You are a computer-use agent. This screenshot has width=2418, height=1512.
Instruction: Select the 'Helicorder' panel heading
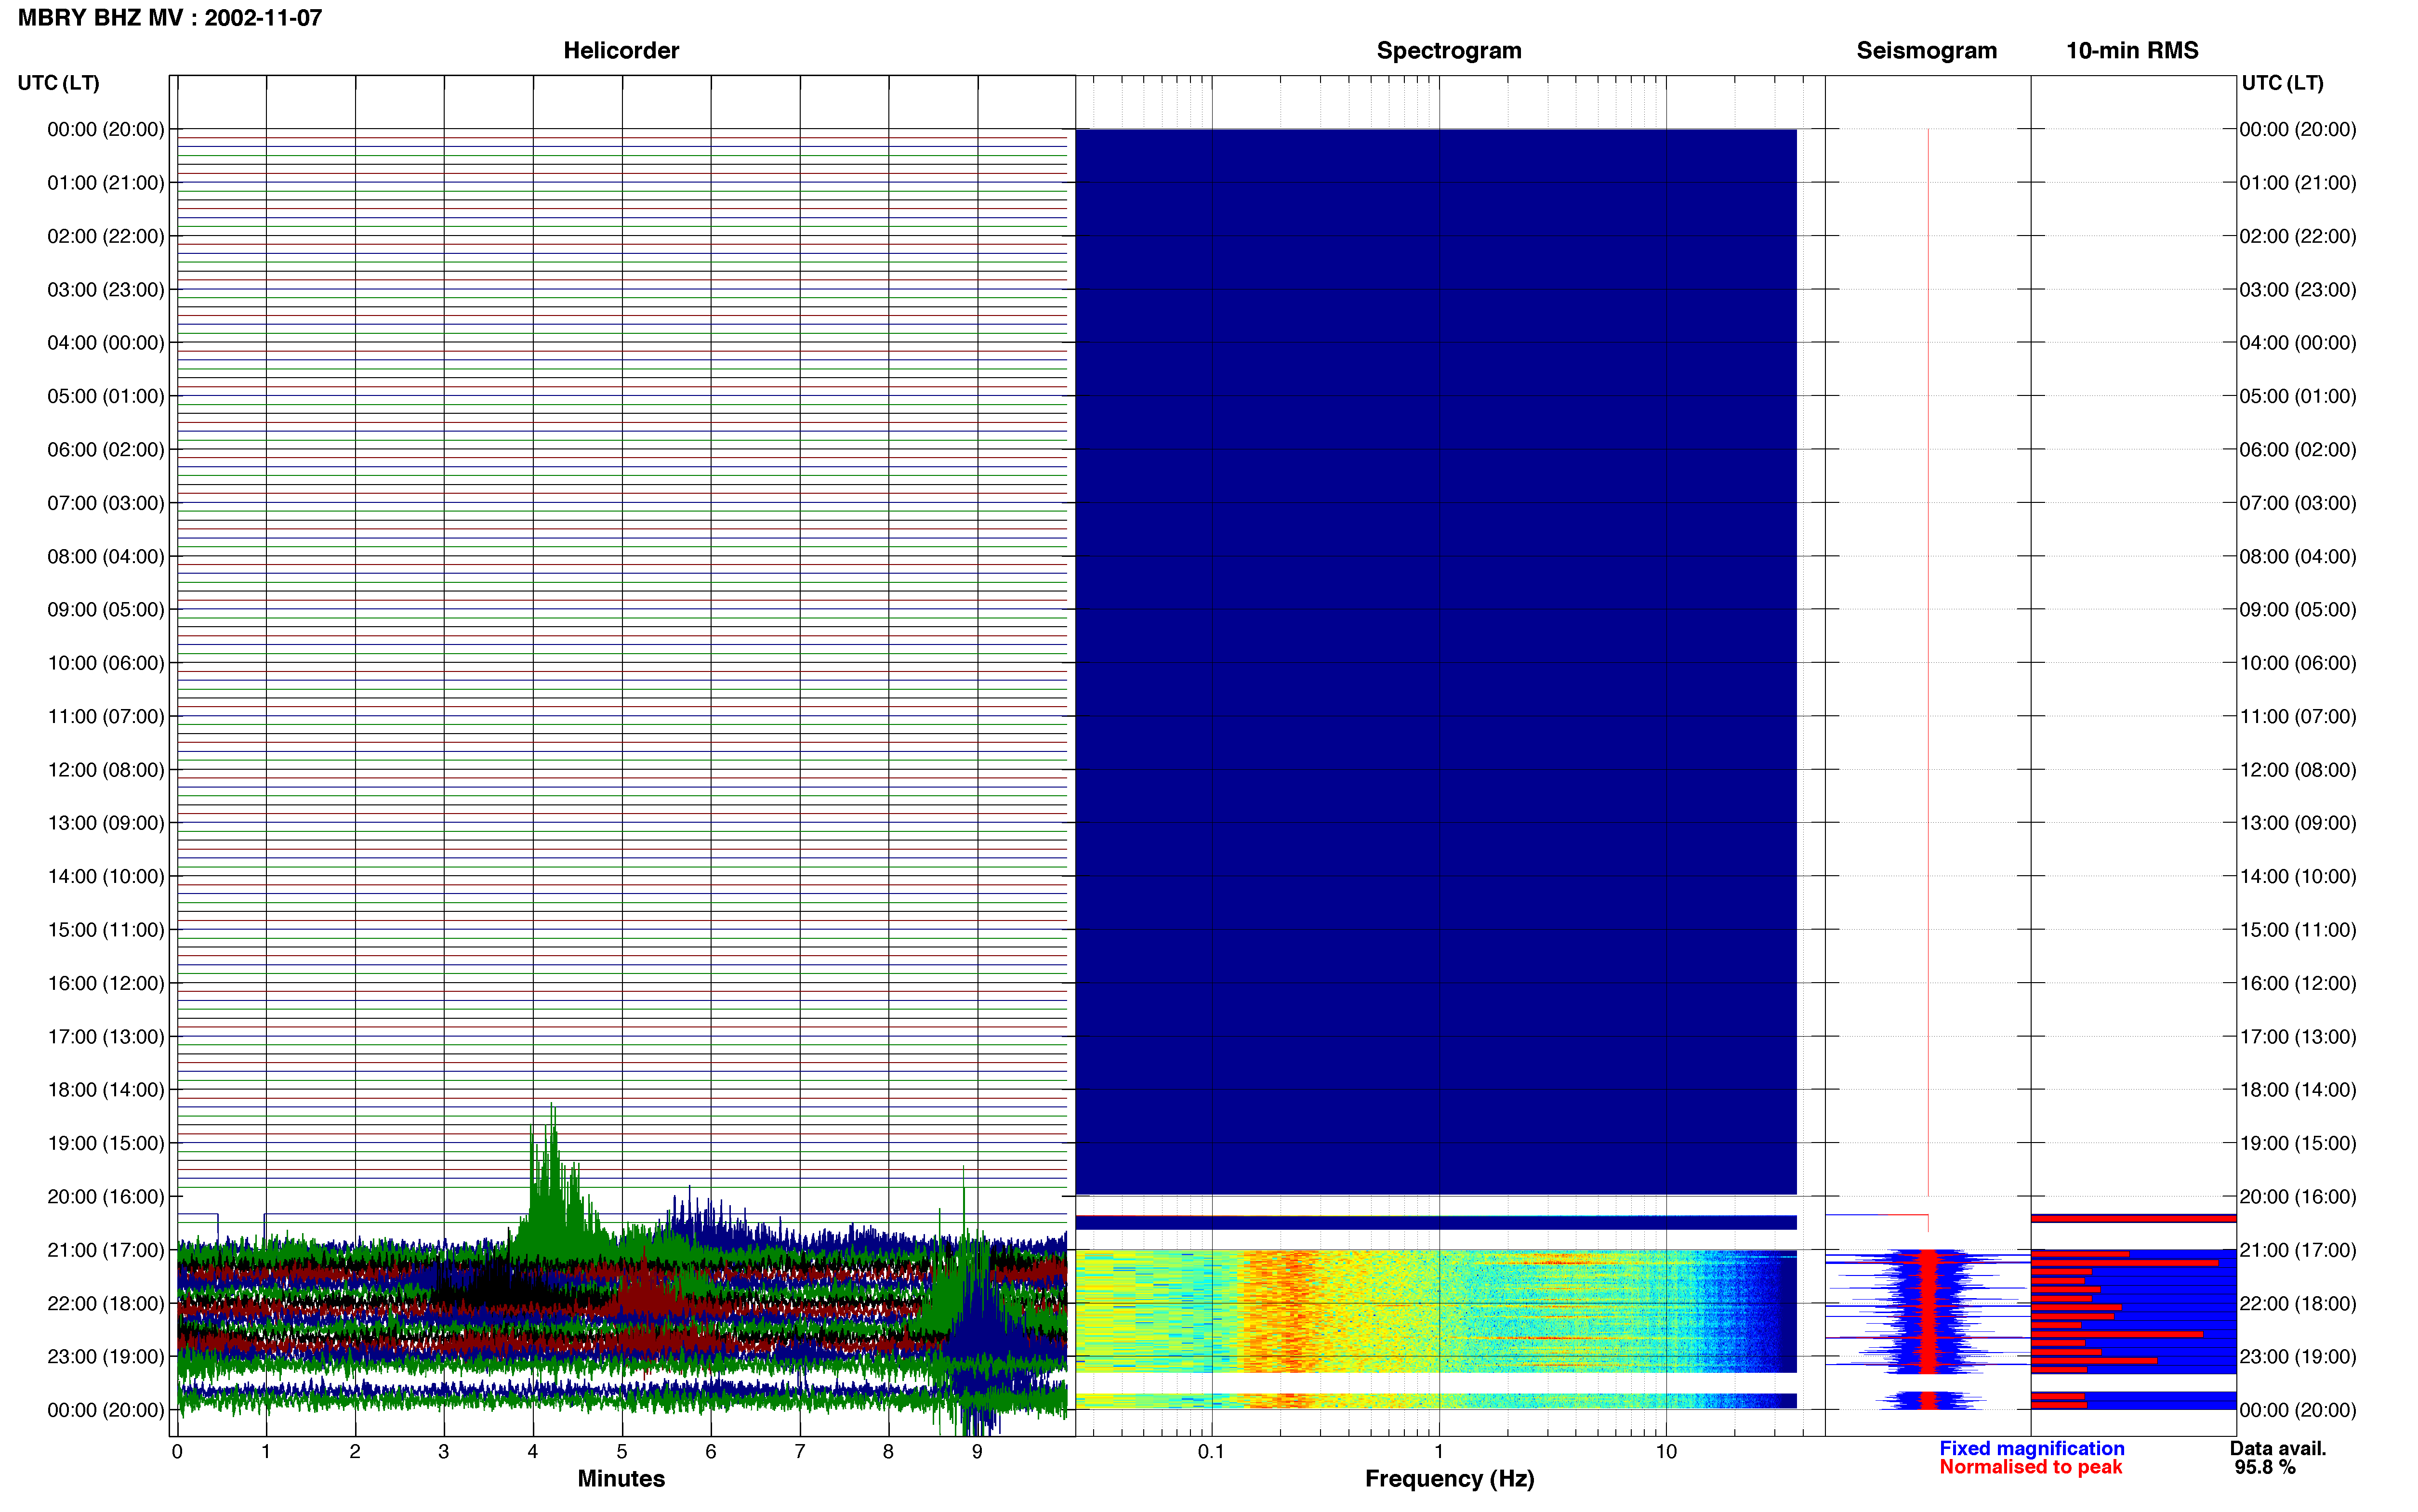point(621,51)
